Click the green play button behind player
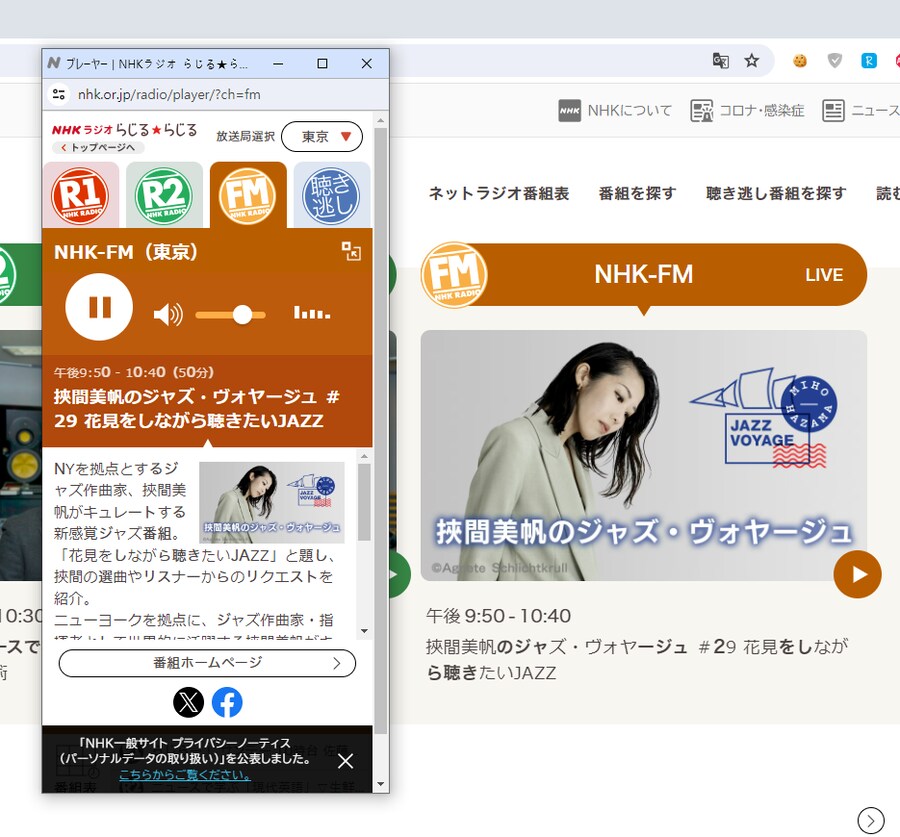This screenshot has height=837, width=900. click(x=398, y=574)
